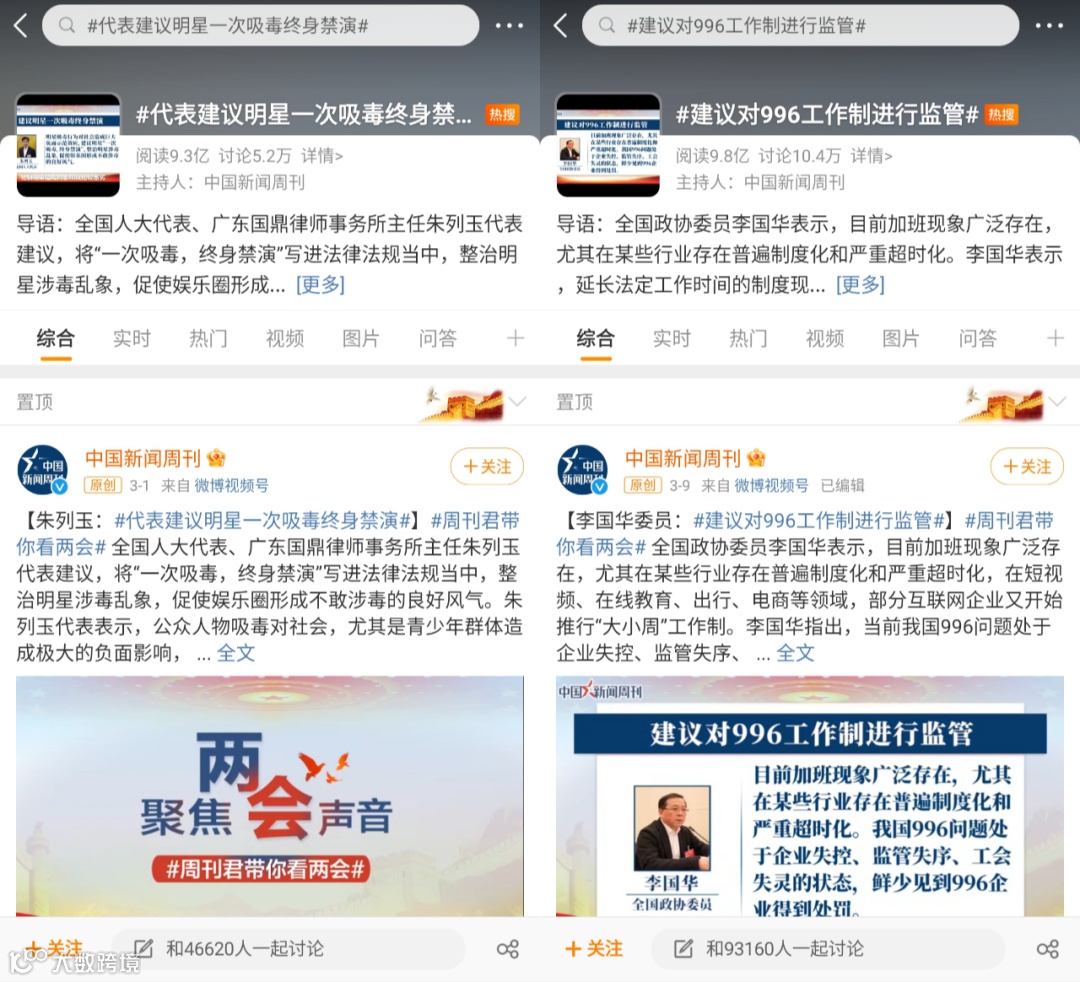Screen dimensions: 1080x982
Task: Tap the 热搜 badge next to 996工作制 title
Action: [1001, 114]
